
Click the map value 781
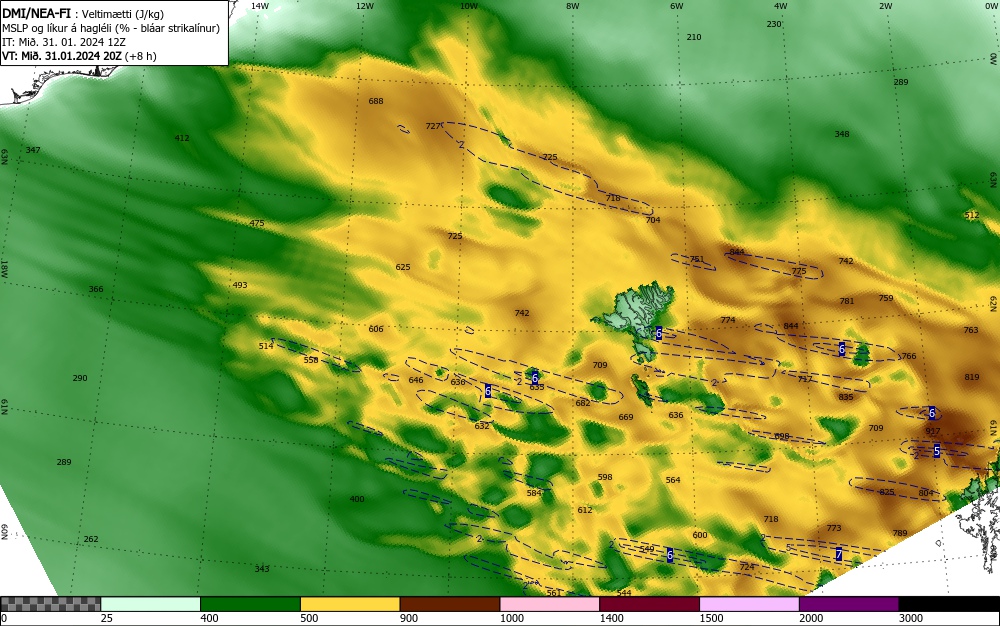click(x=847, y=301)
